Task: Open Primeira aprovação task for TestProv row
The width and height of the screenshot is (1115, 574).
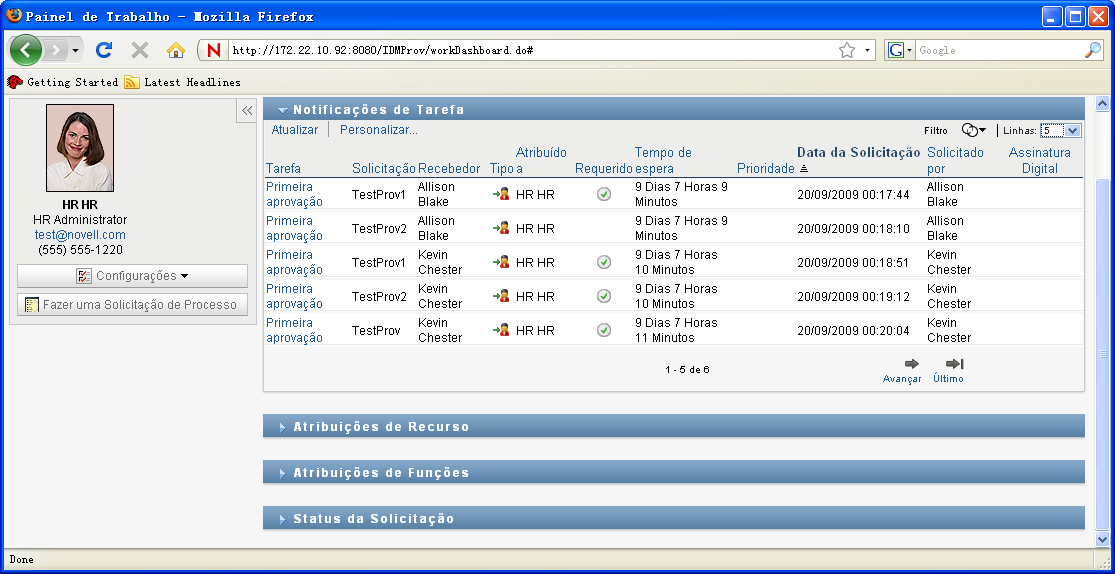Action: (294, 330)
